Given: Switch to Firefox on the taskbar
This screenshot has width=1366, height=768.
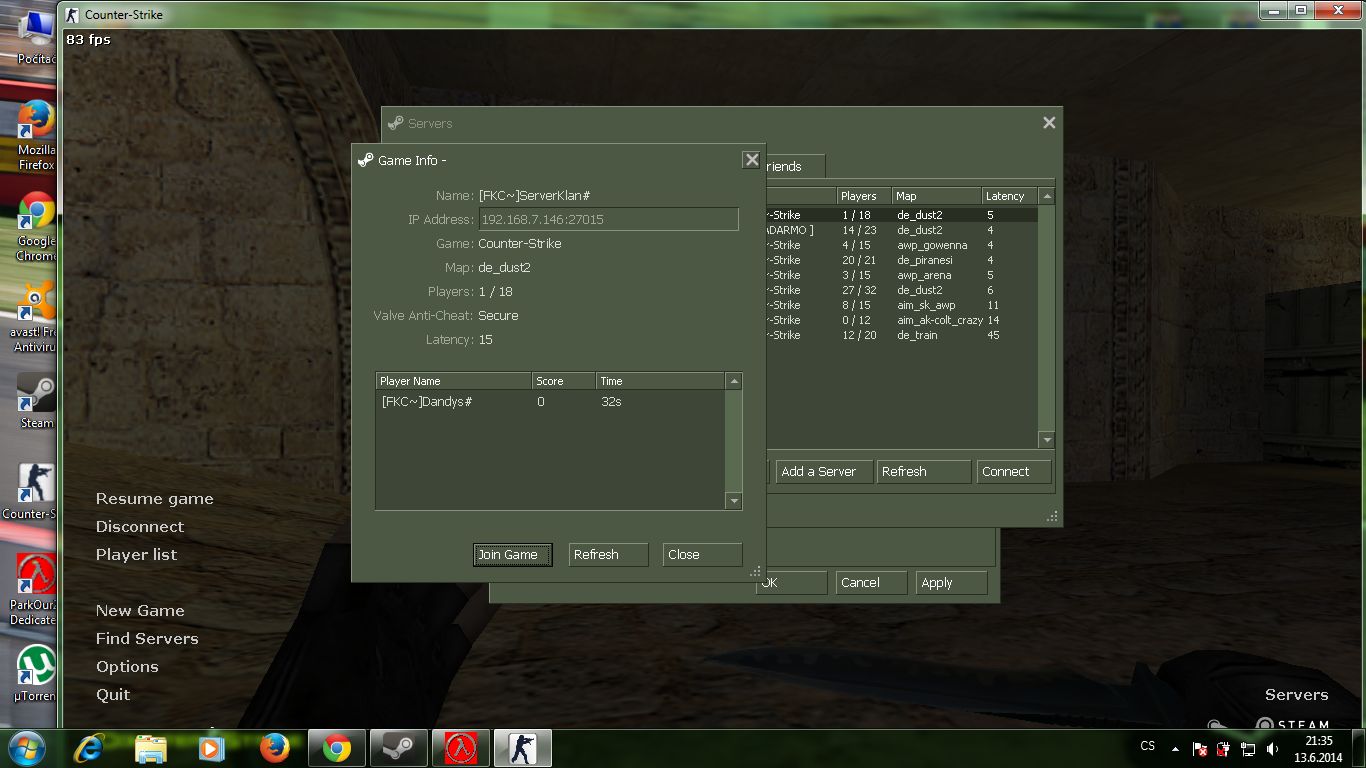Looking at the screenshot, I should click(275, 748).
